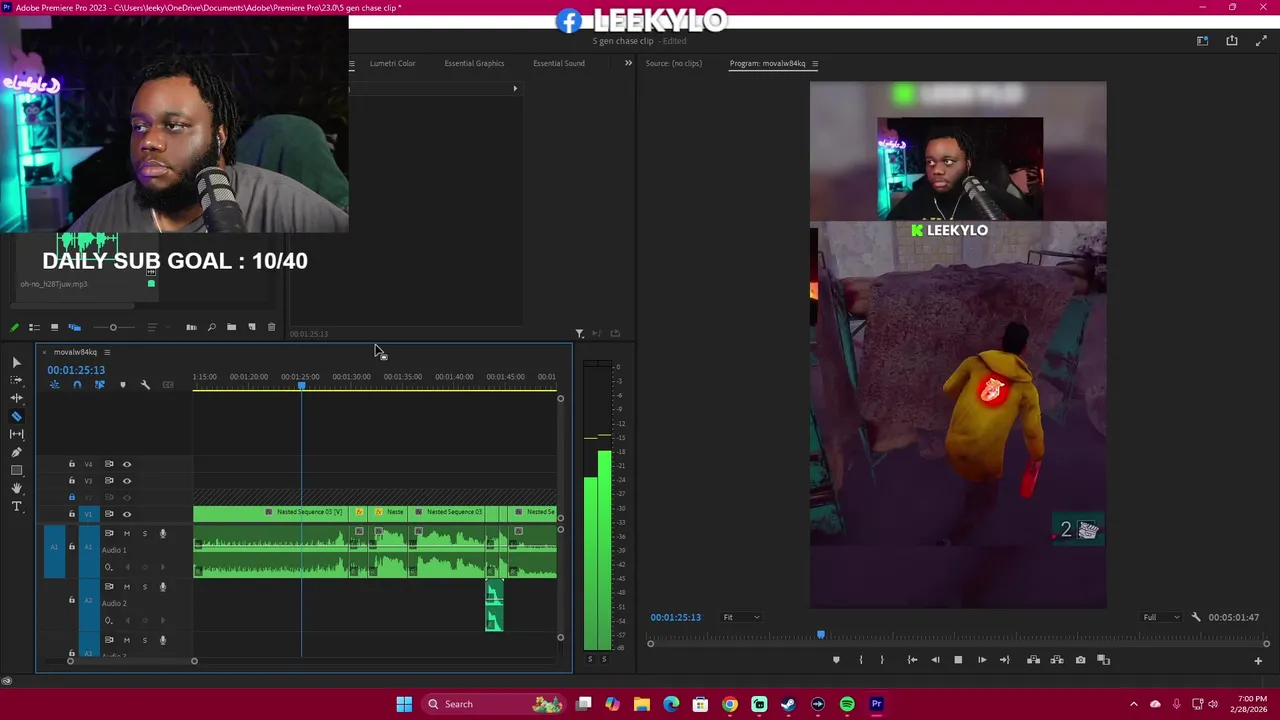Select the Track Select Forward tool

(17, 380)
